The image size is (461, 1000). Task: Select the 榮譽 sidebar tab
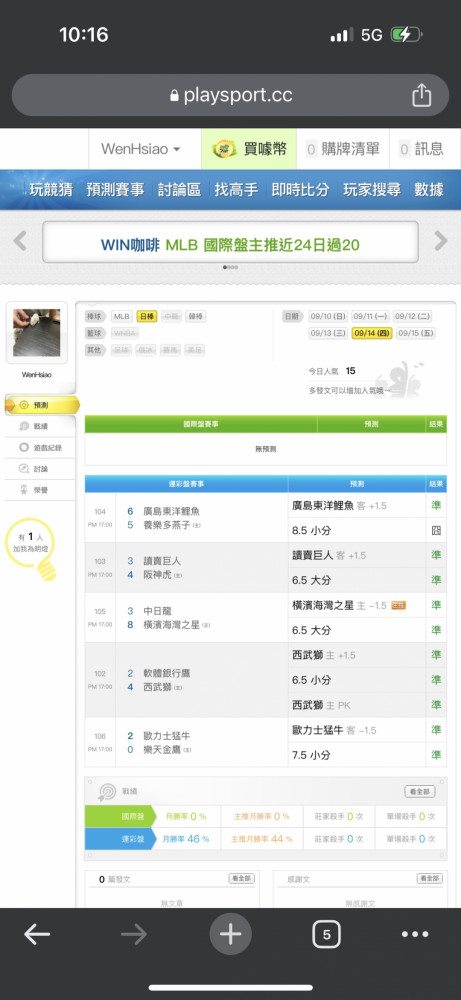pos(40,490)
